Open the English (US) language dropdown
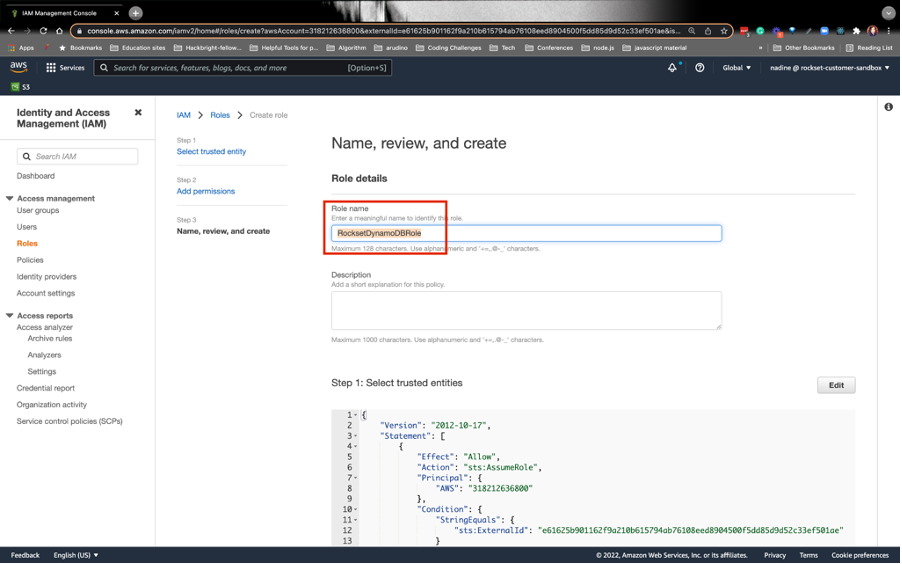This screenshot has width=902, height=564. tap(76, 555)
